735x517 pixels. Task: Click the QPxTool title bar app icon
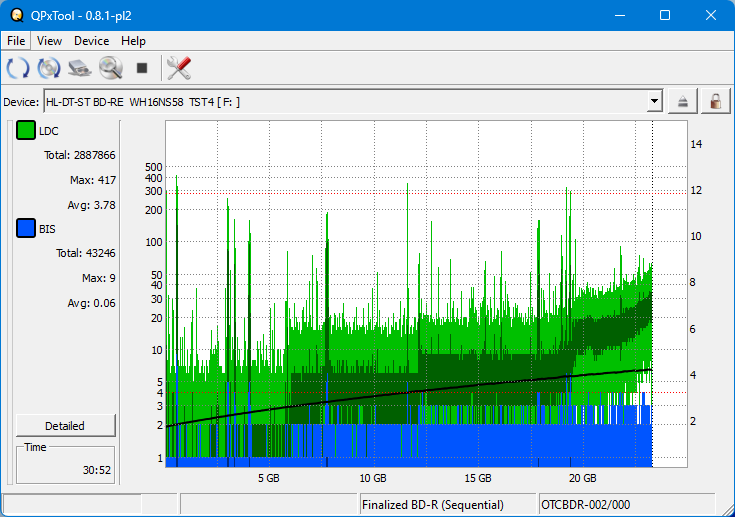[17, 15]
